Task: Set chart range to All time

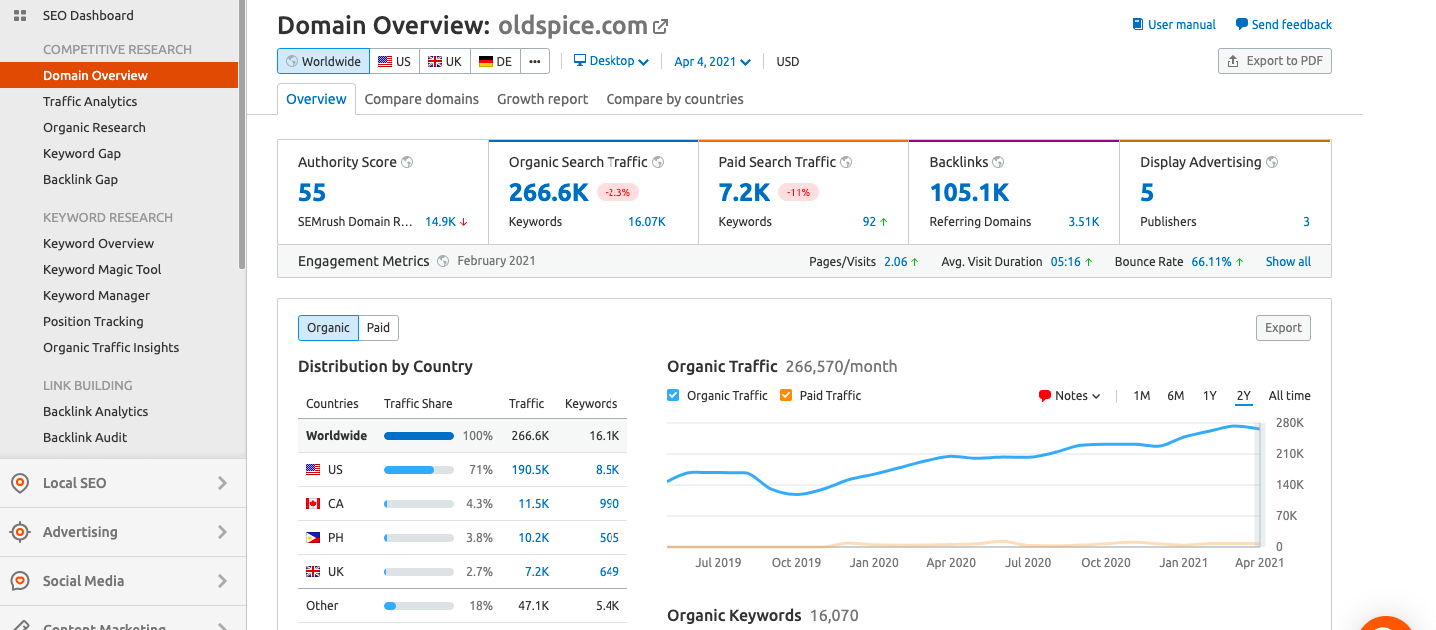Action: click(x=1289, y=396)
